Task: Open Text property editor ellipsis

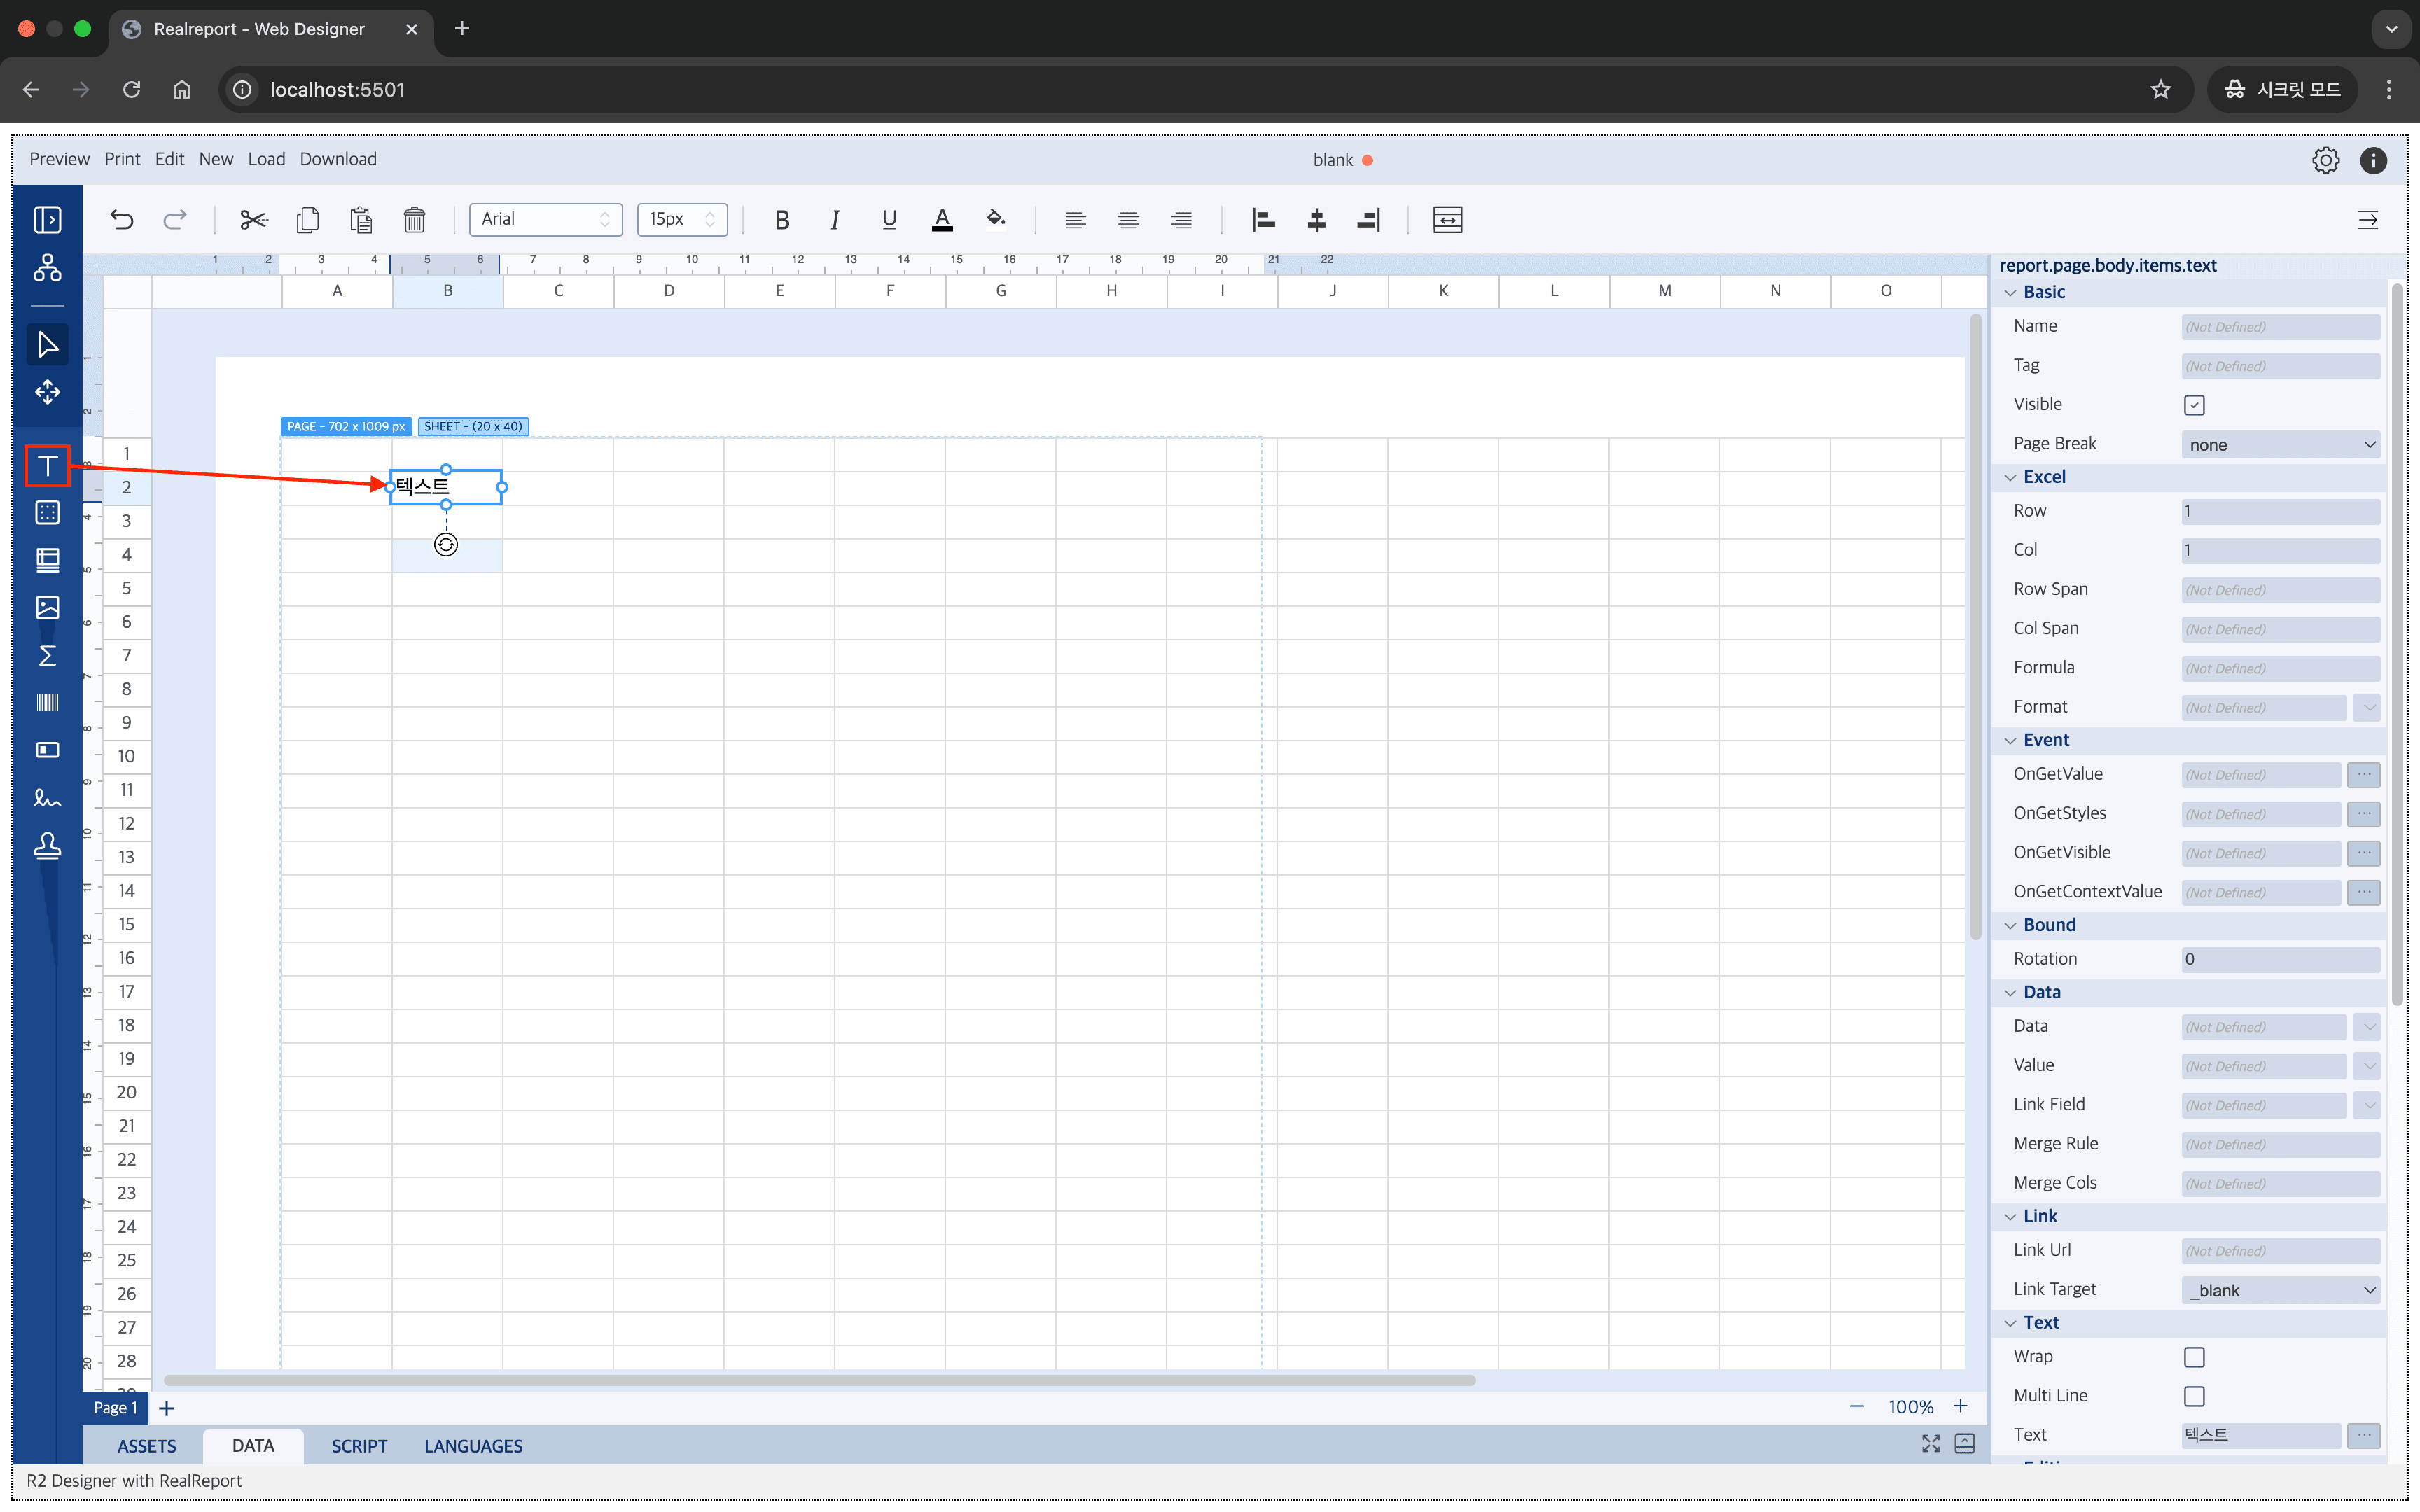Action: pos(2364,1435)
